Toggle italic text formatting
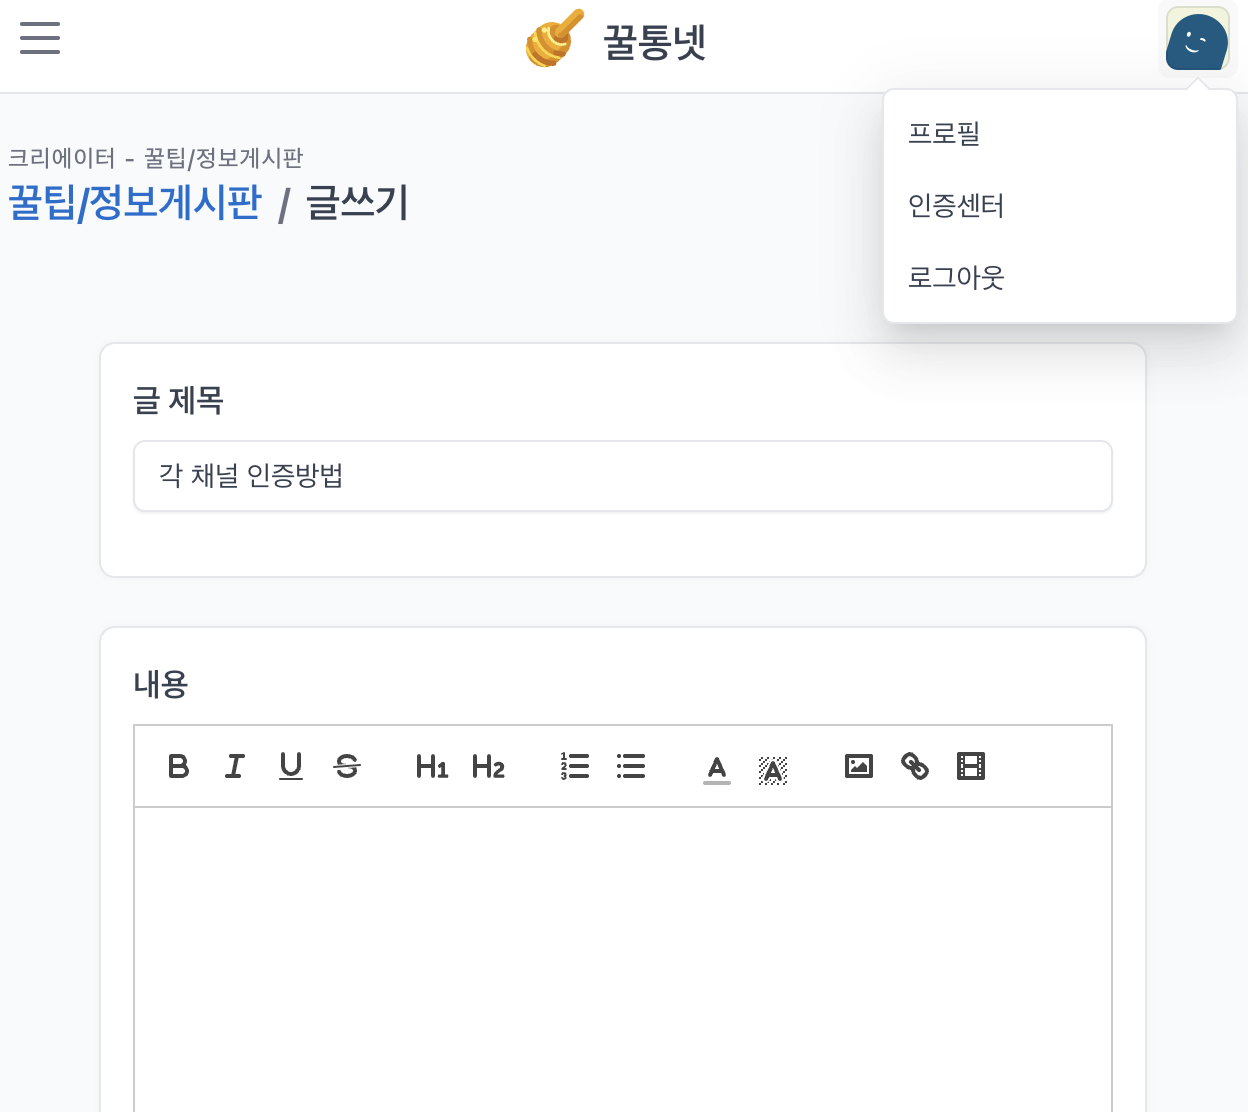This screenshot has height=1112, width=1248. 235,766
